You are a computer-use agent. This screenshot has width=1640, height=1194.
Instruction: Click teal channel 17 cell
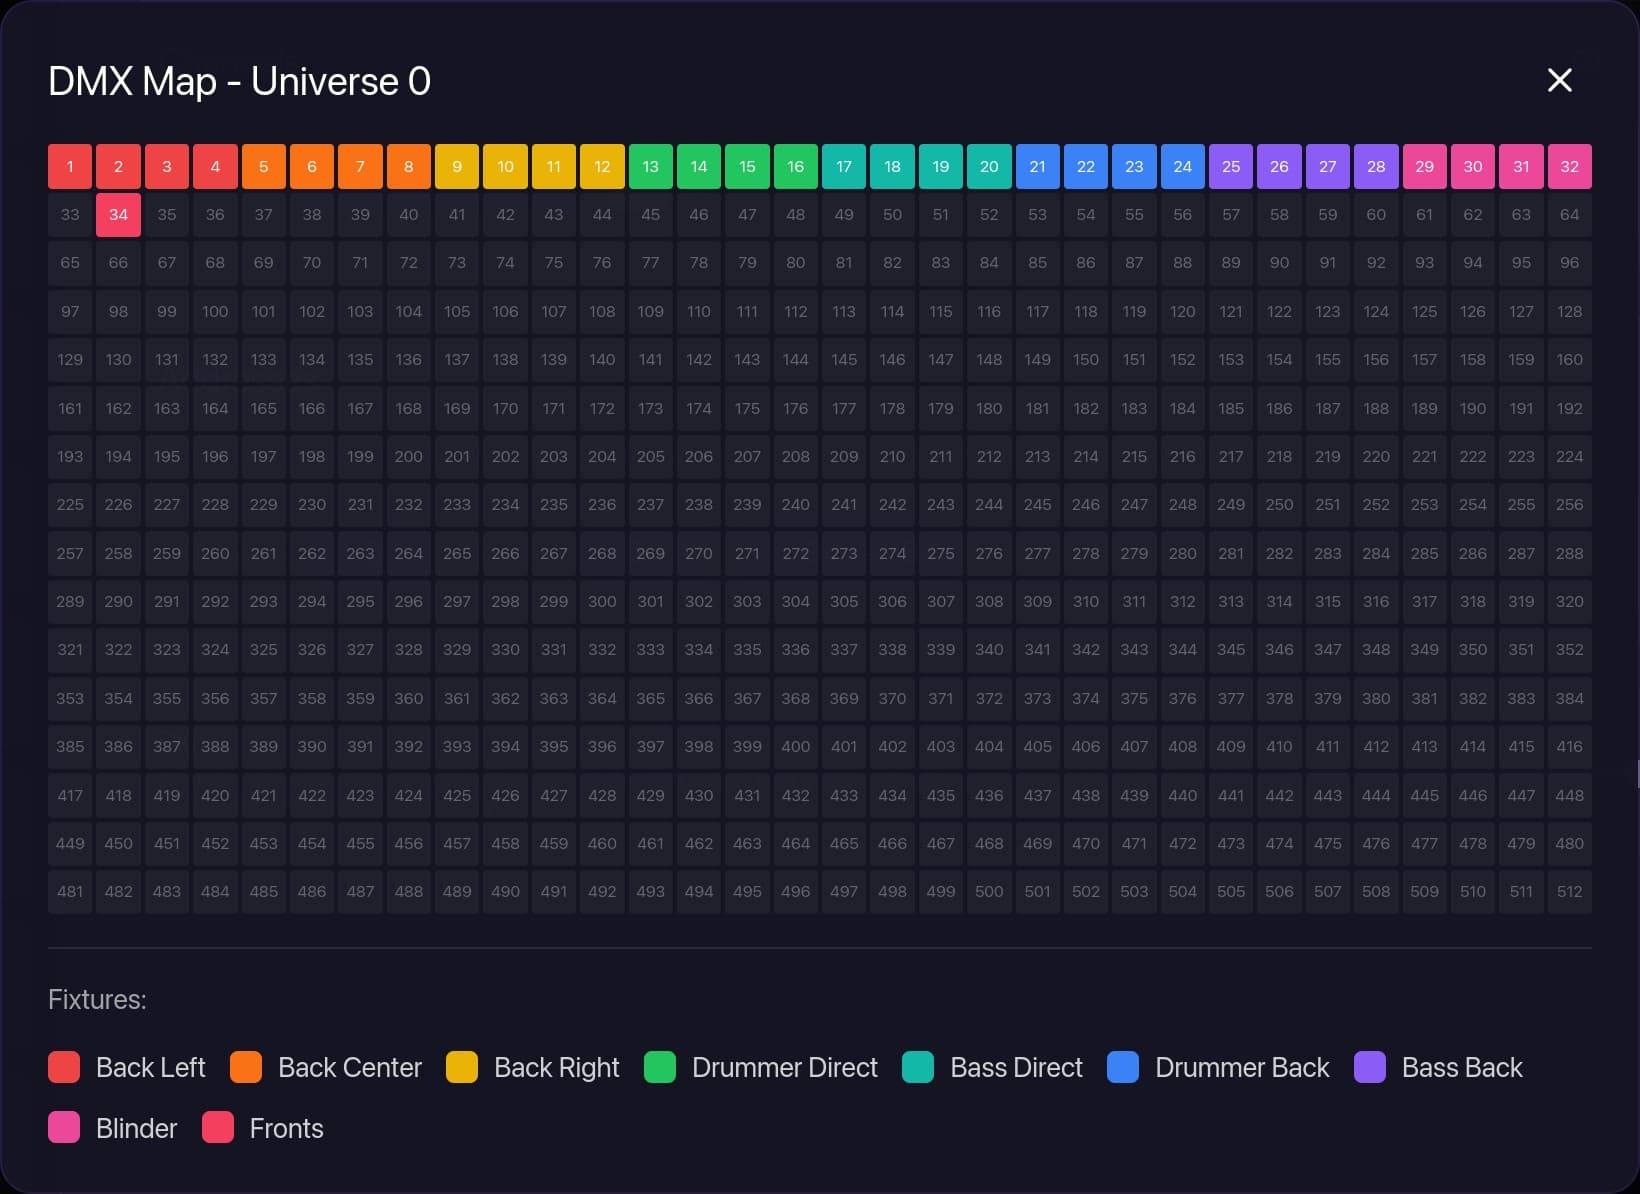[844, 167]
